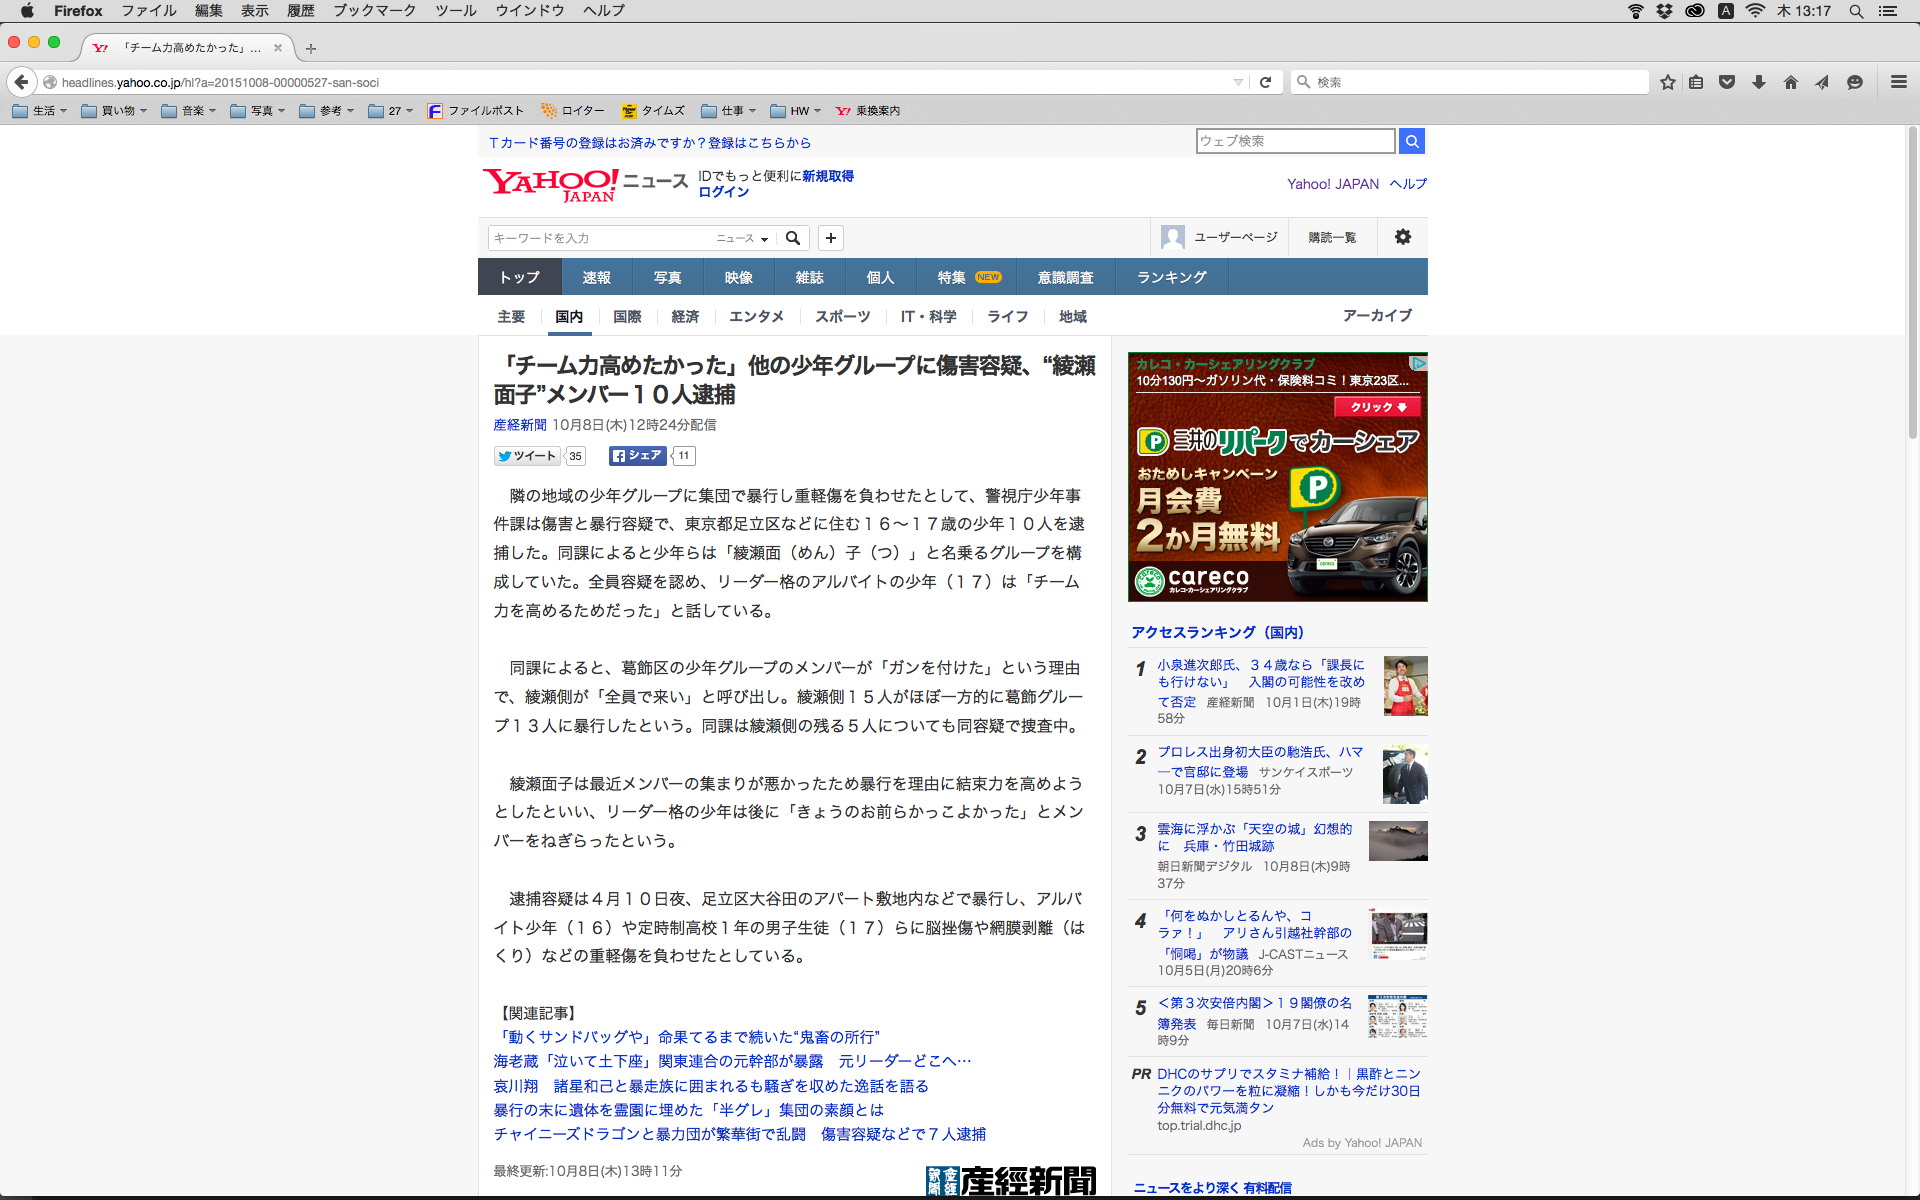Open the Firefox hamburger menu
The width and height of the screenshot is (1920, 1200).
pyautogui.click(x=1898, y=82)
